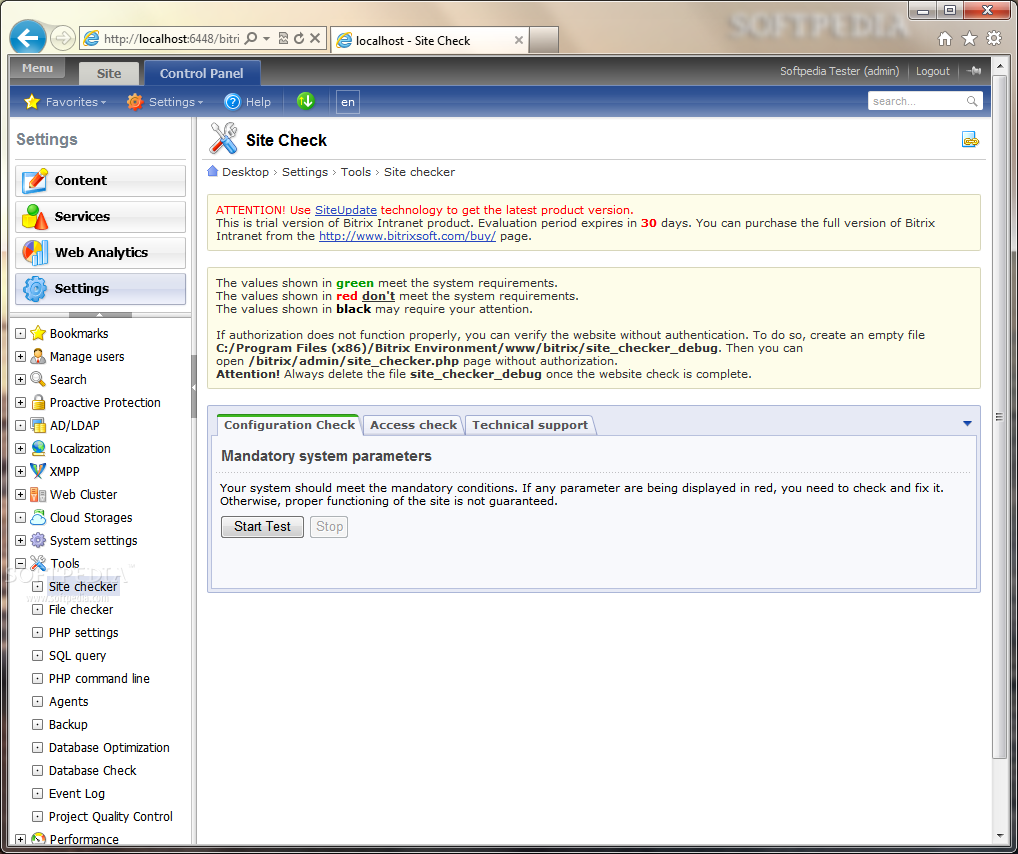This screenshot has width=1018, height=854.
Task: Click the Cloud Storages icon
Action: 38,517
